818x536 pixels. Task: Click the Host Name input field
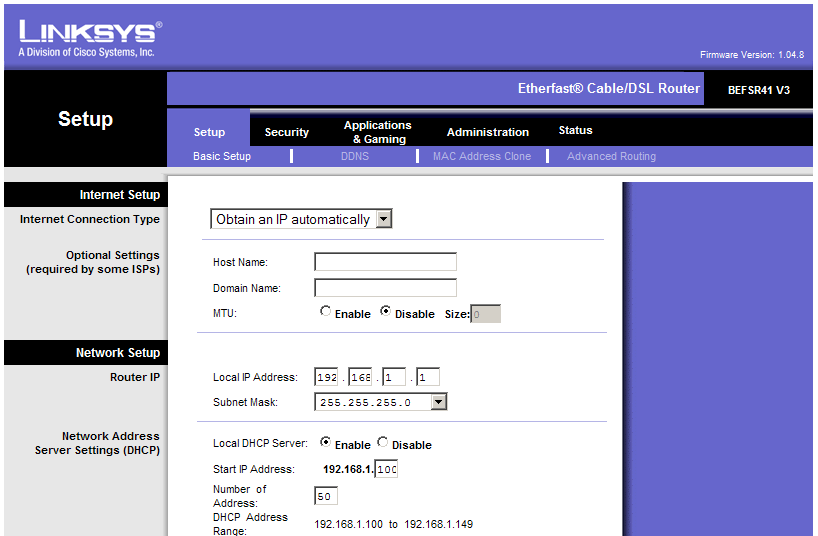coord(386,261)
